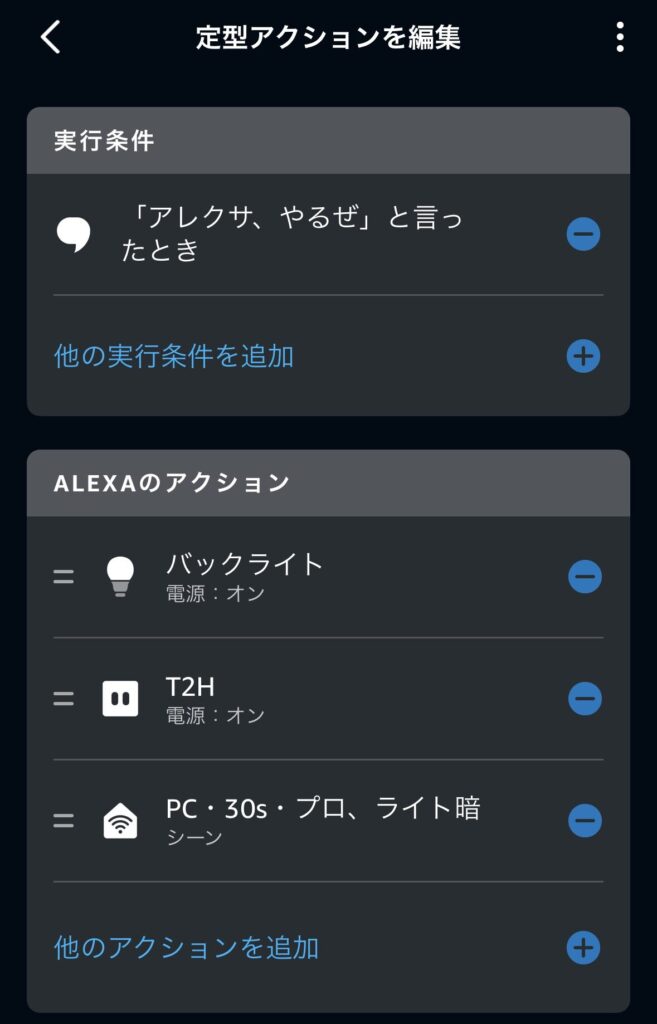Tap the light bulb icon for バックライト
The width and height of the screenshot is (657, 1024).
(120, 577)
